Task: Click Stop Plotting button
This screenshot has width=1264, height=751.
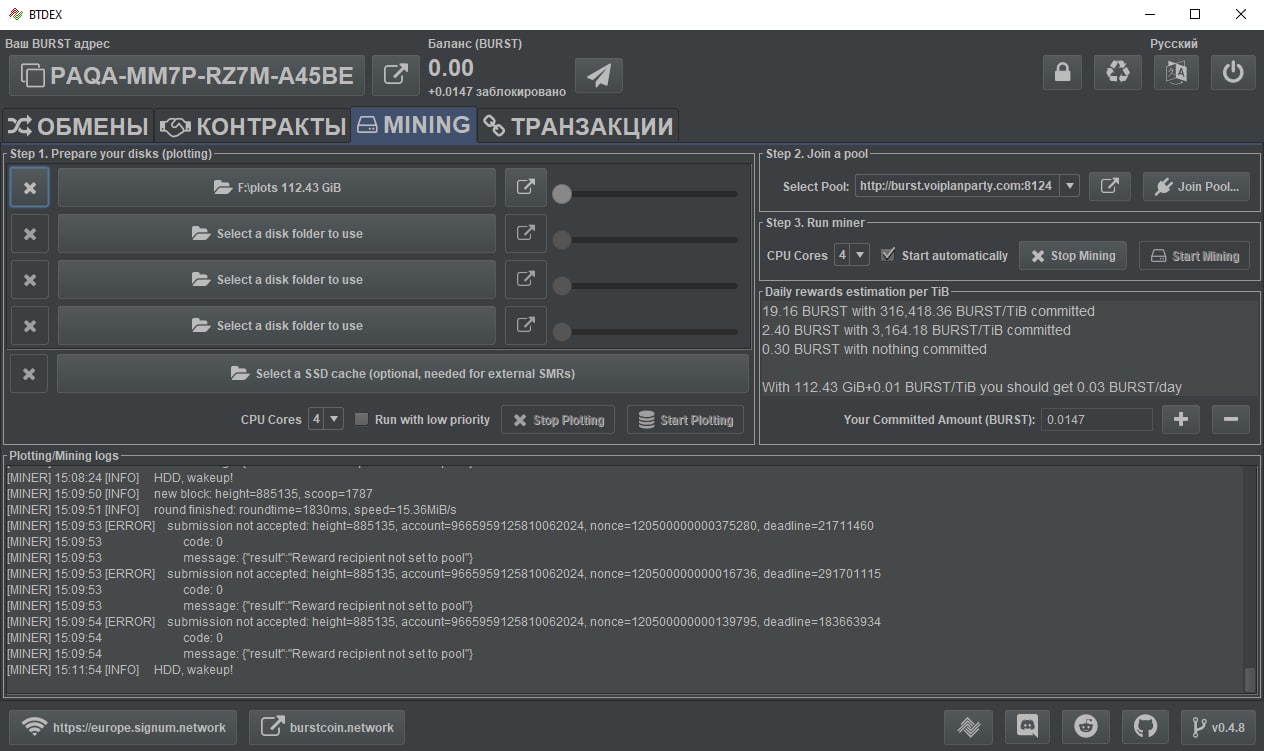Action: 559,420
